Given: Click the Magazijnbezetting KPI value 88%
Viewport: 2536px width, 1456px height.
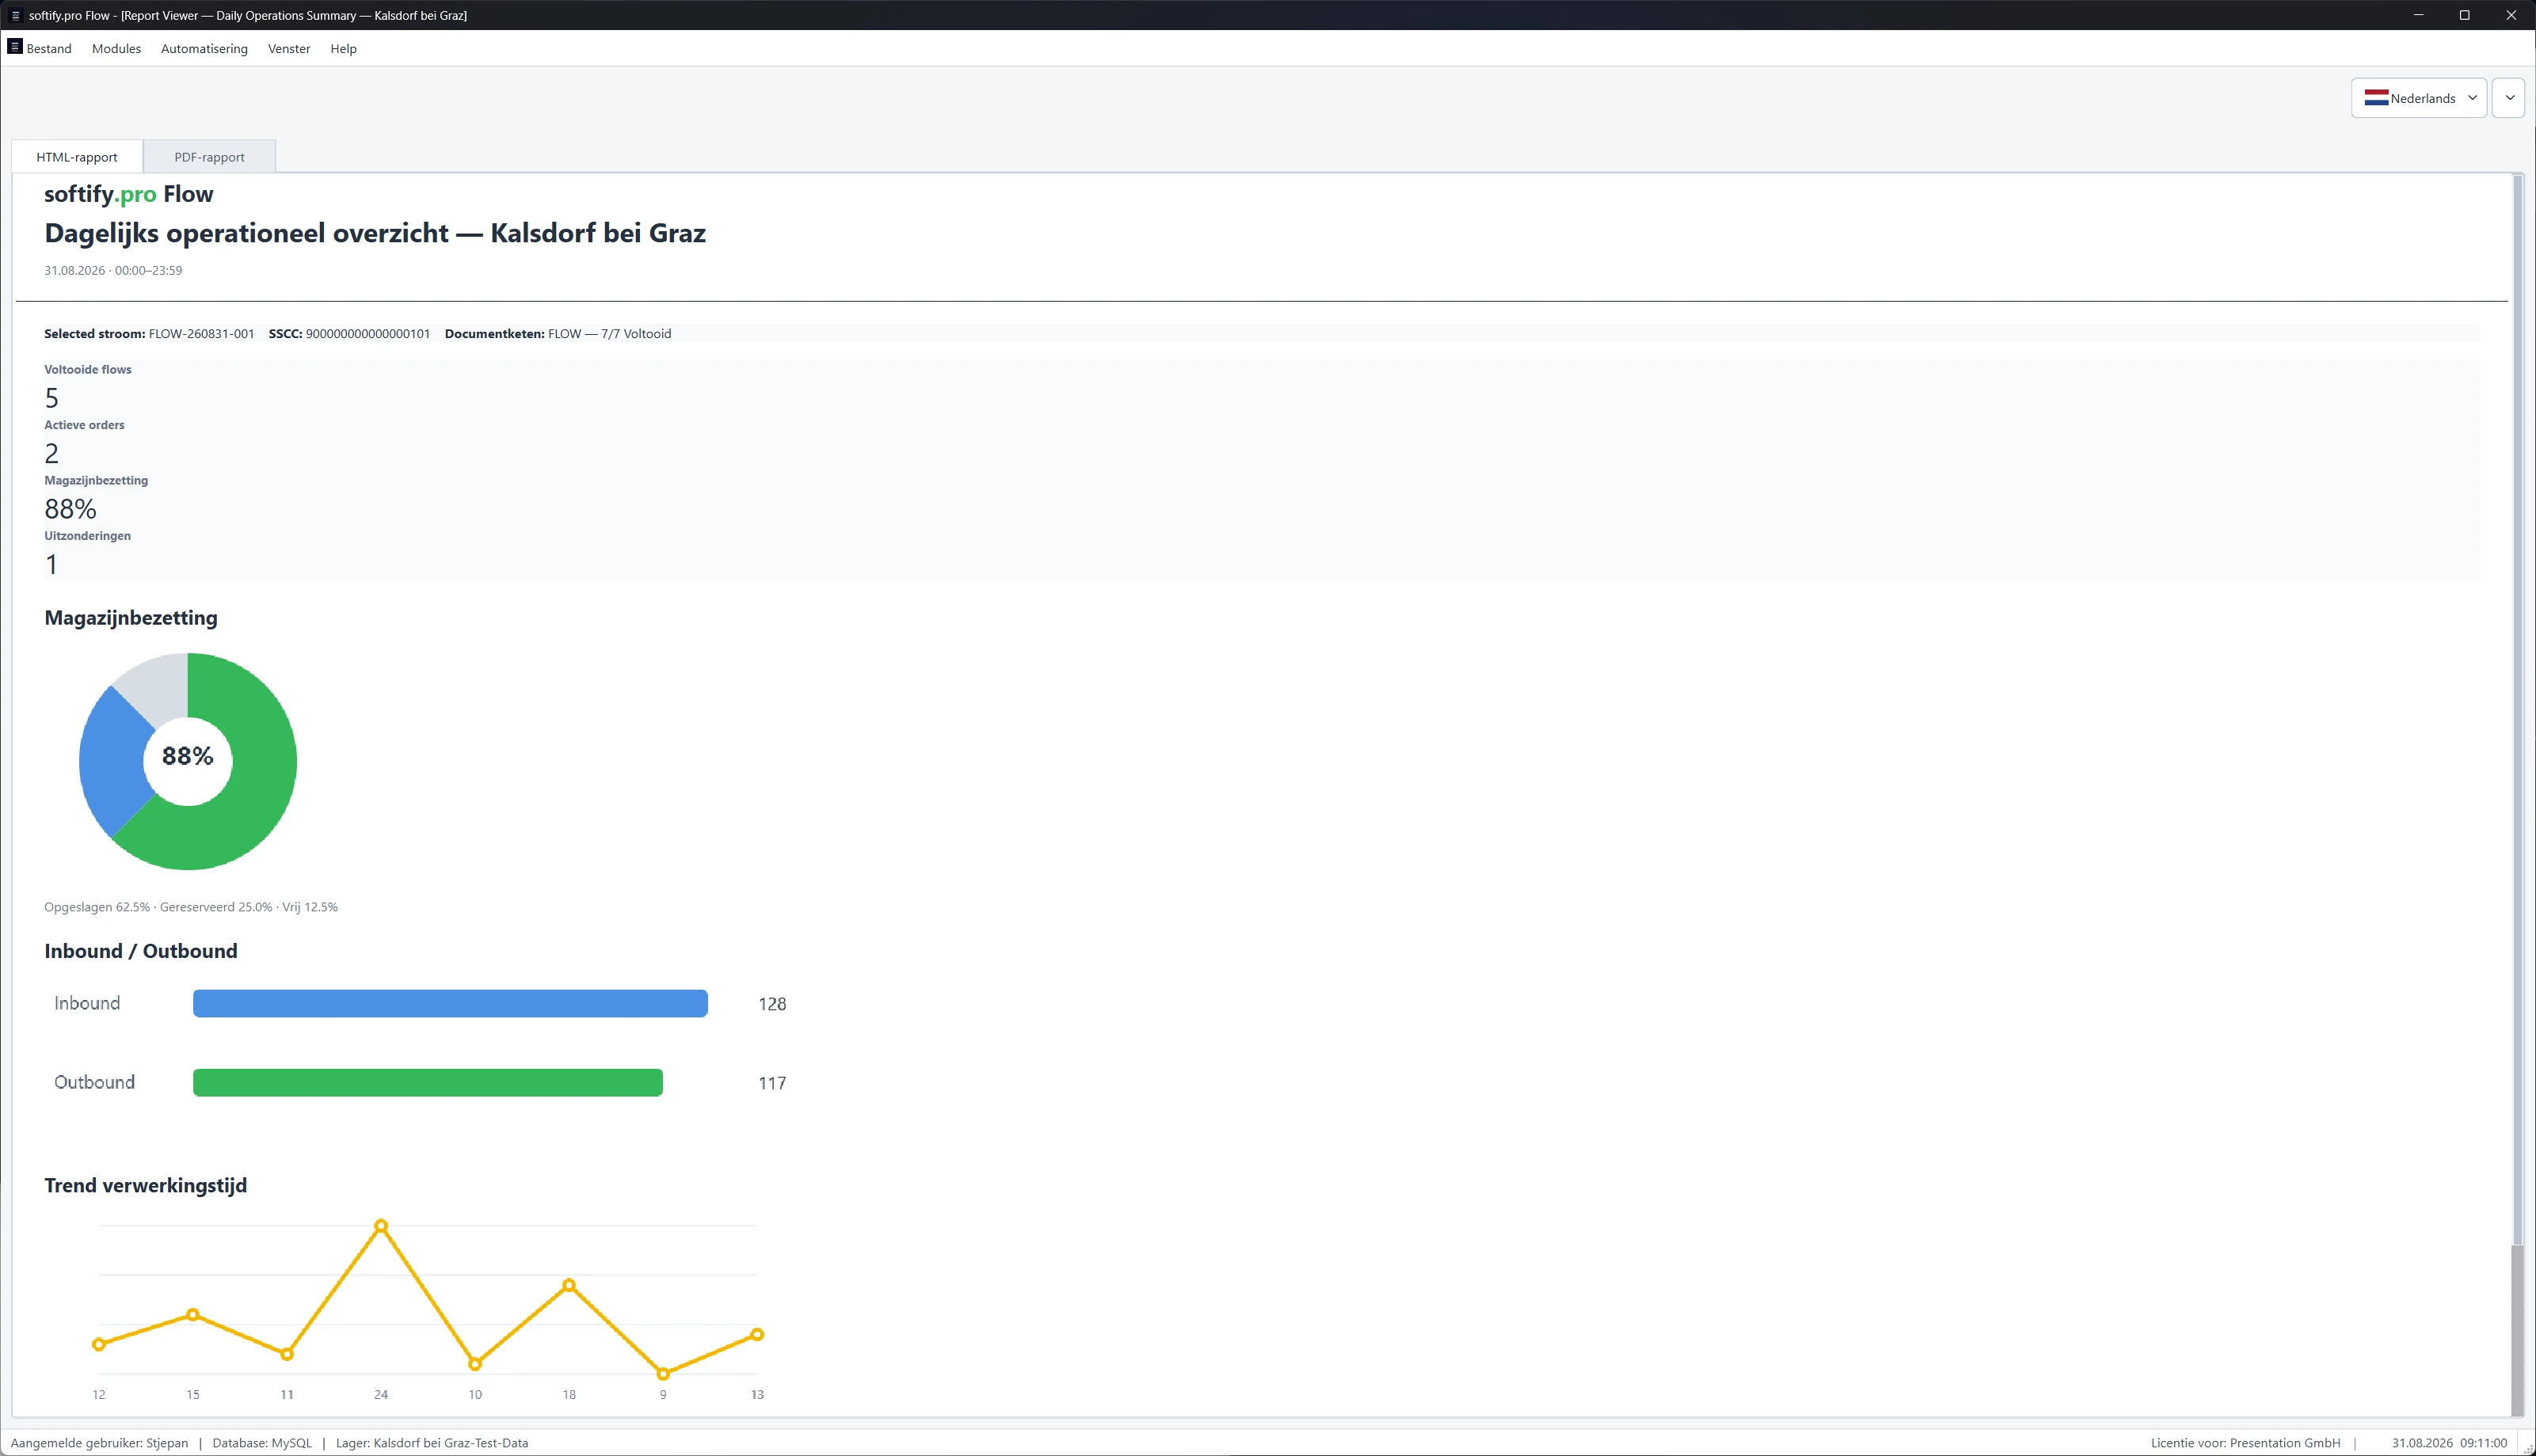Looking at the screenshot, I should 70,509.
